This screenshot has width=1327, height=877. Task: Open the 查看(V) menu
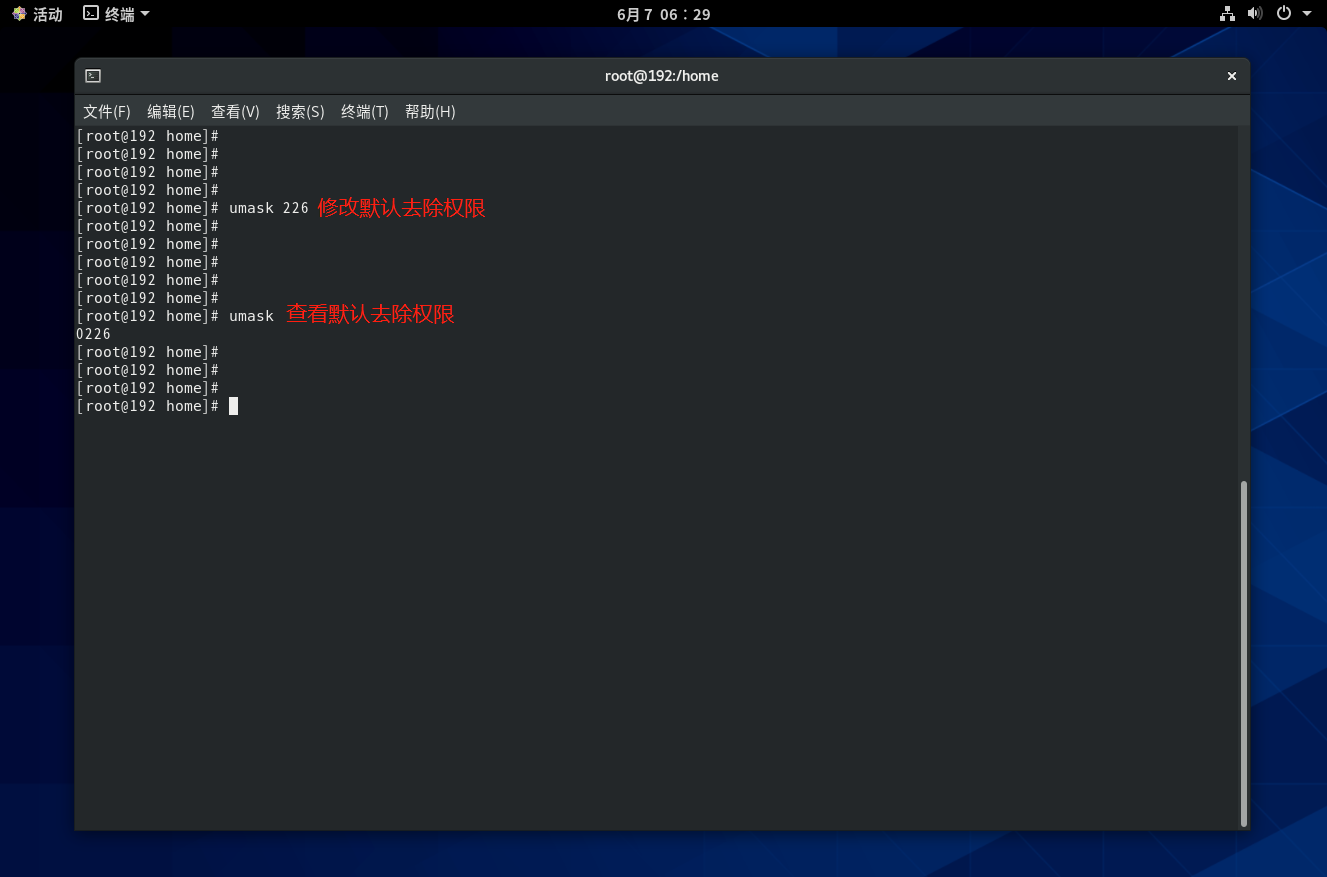pos(235,112)
